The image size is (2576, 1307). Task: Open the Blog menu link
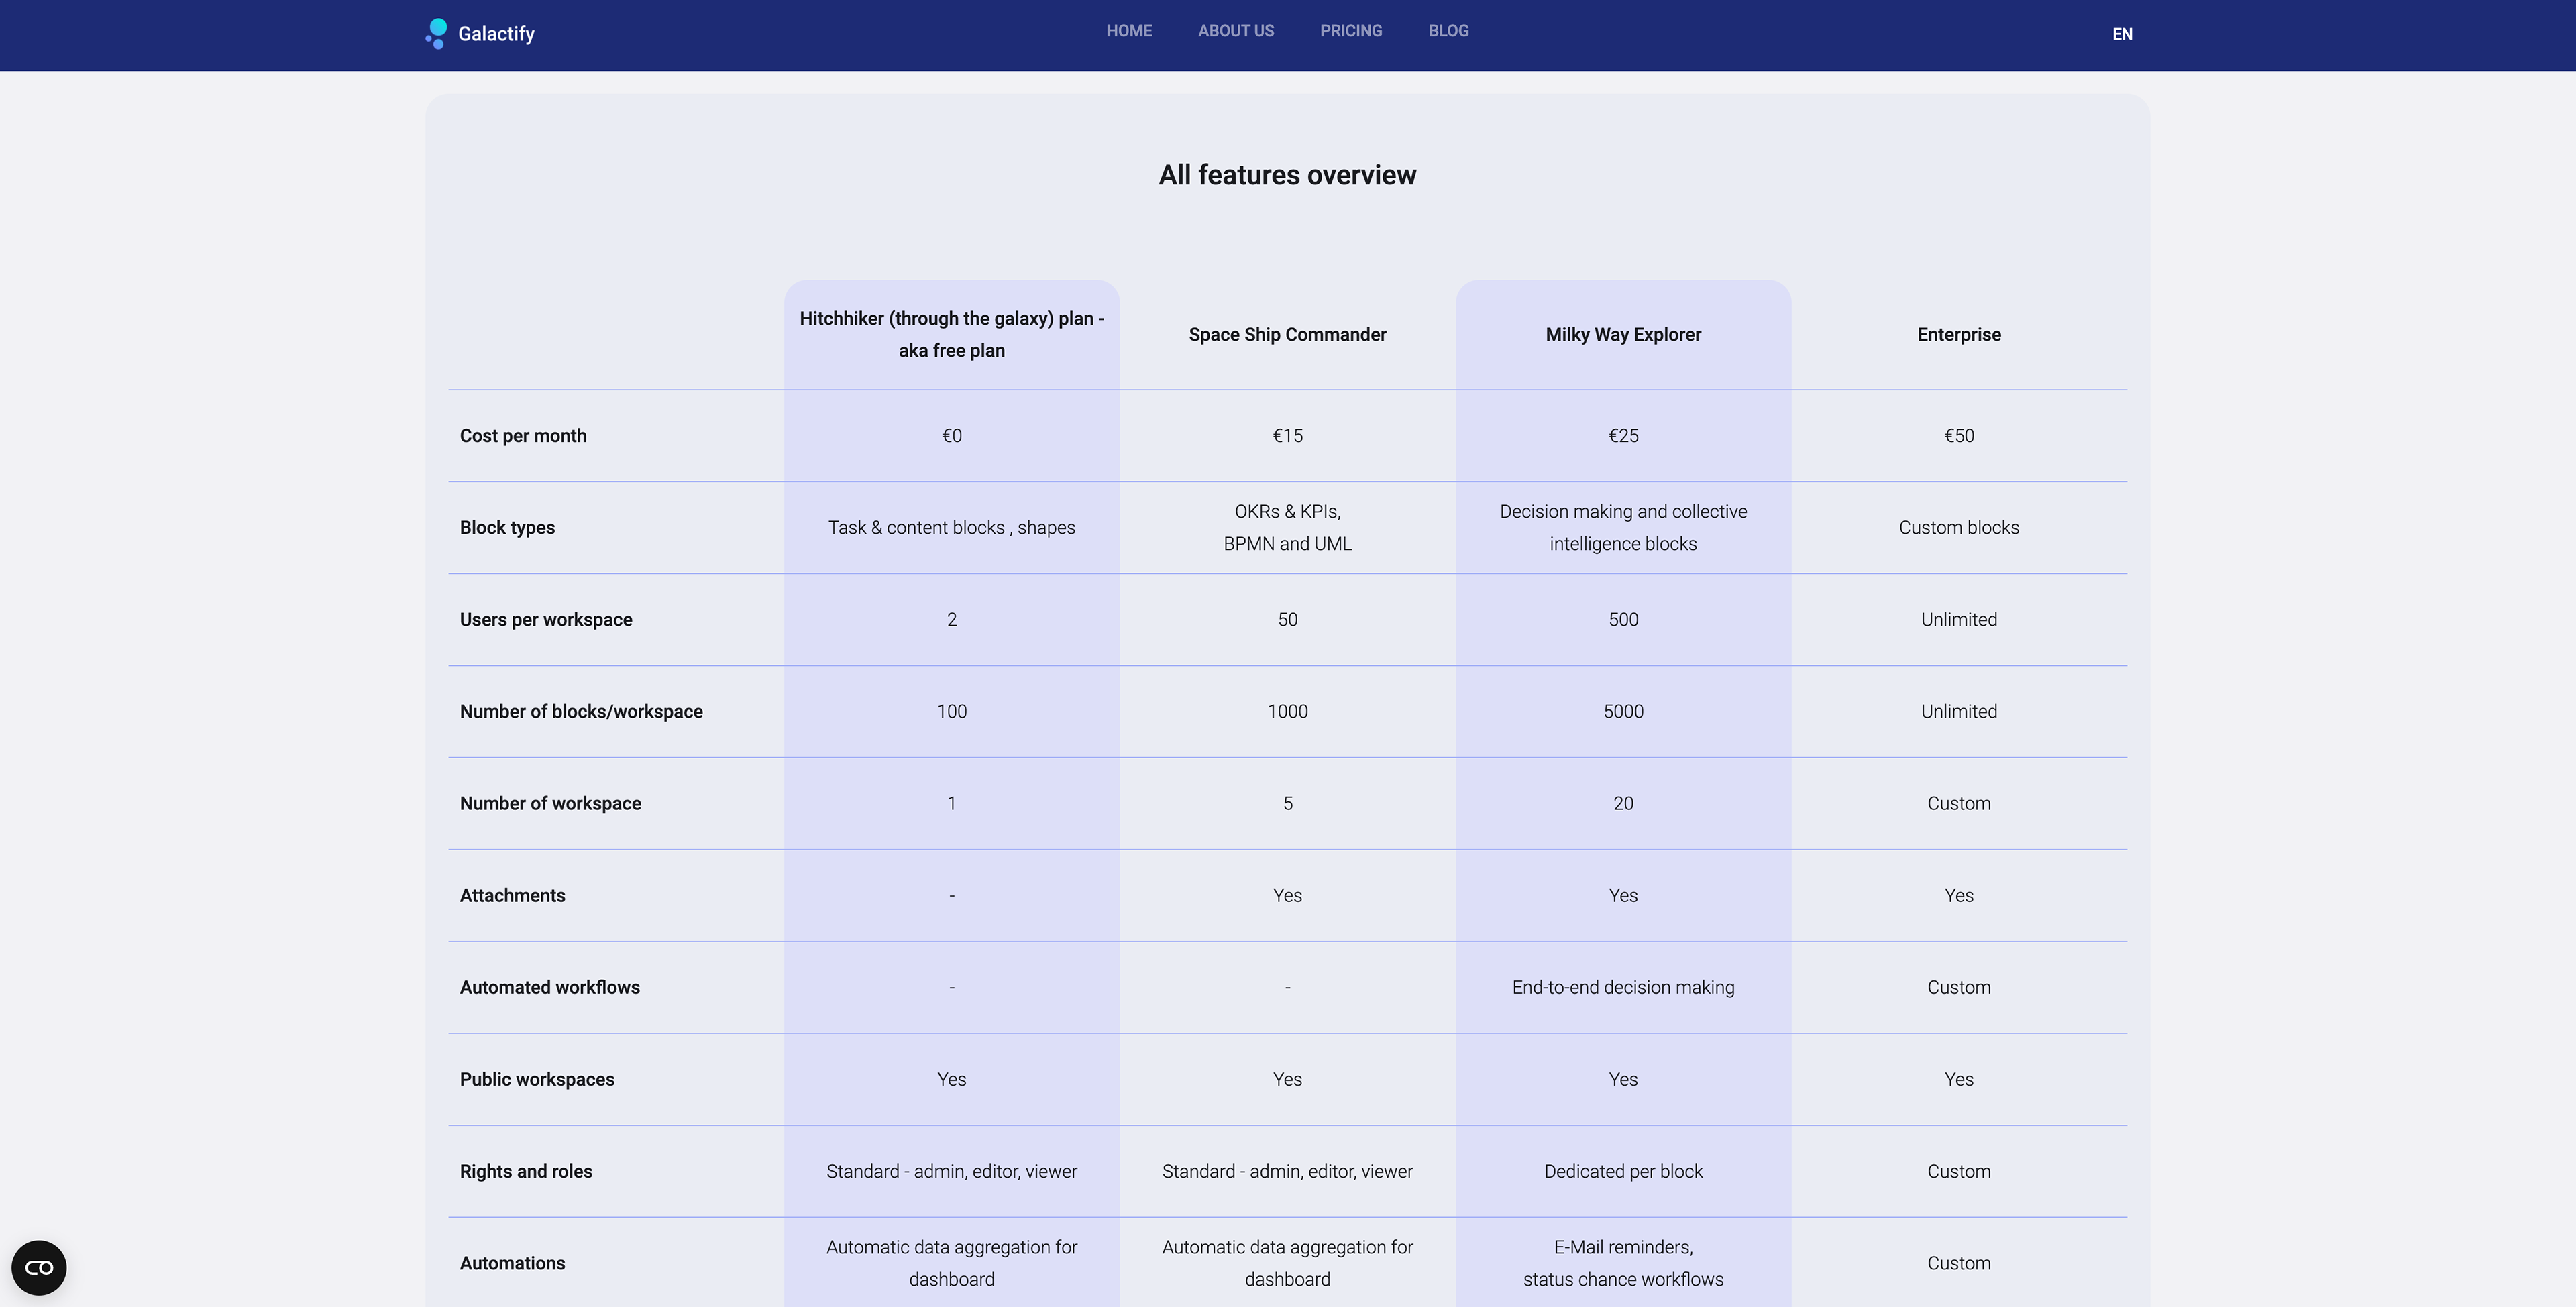pyautogui.click(x=1448, y=31)
